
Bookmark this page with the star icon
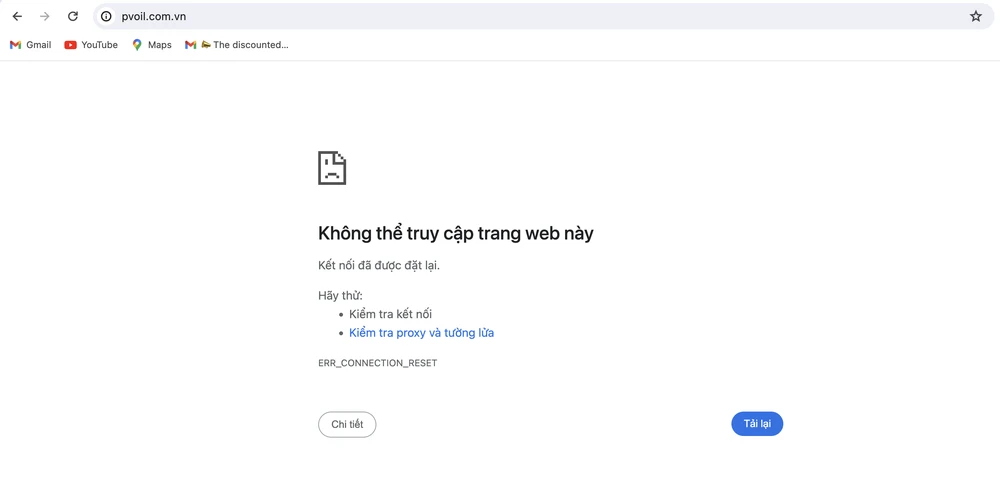pos(976,17)
